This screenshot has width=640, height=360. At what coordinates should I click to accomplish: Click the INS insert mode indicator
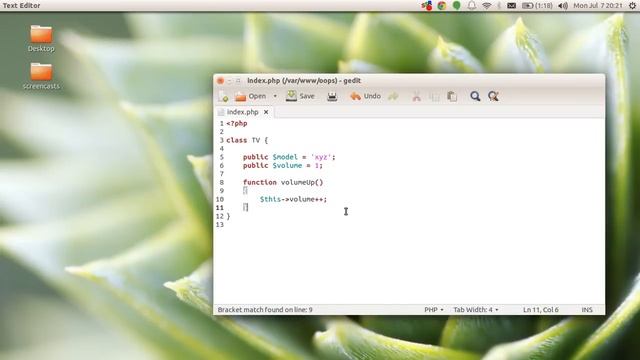[587, 310]
